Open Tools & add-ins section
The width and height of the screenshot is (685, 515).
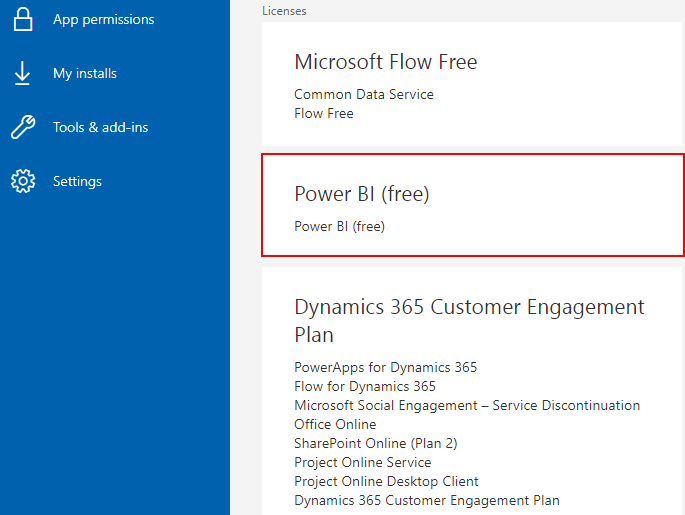click(100, 127)
